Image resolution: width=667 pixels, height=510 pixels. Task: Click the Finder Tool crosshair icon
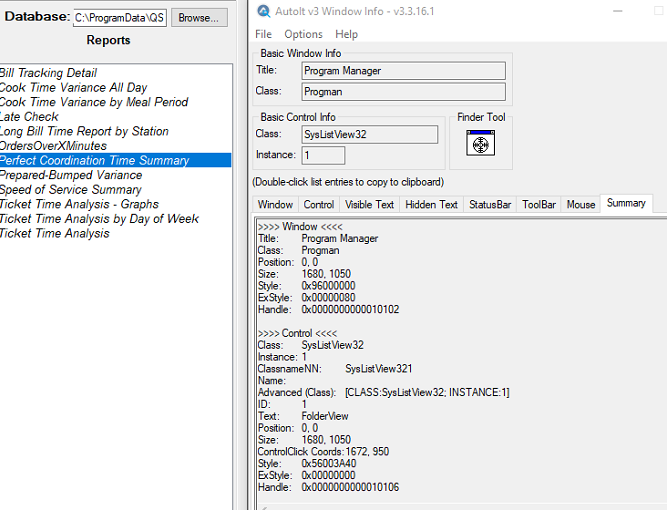coord(480,143)
